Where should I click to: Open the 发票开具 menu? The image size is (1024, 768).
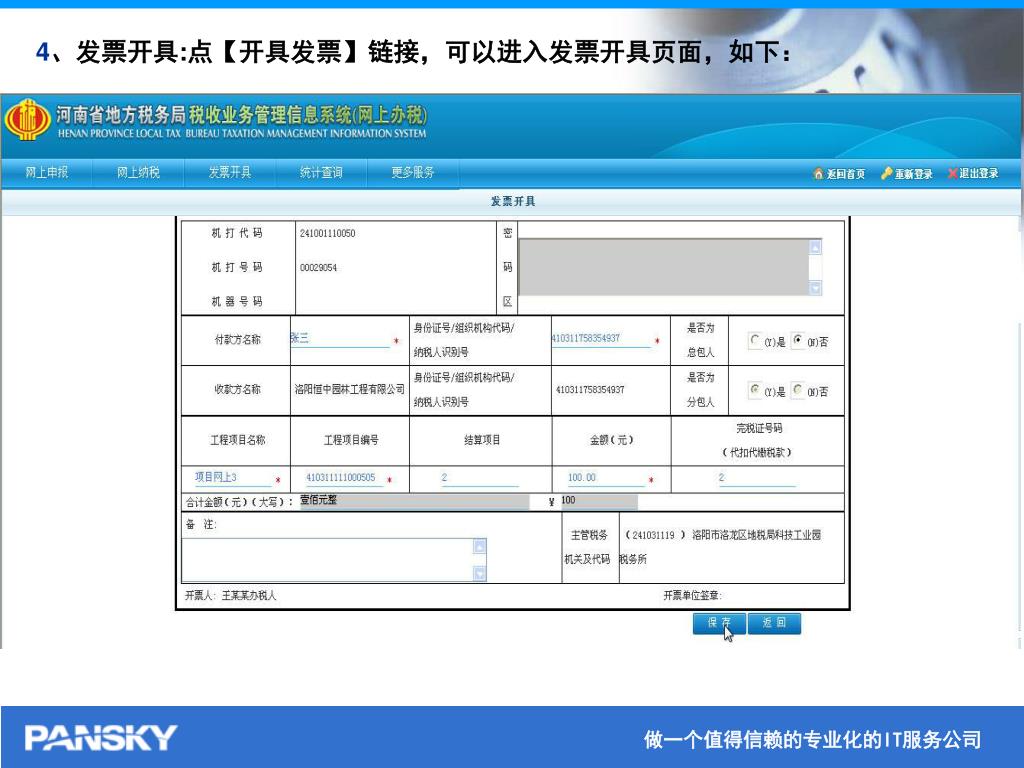coord(230,172)
